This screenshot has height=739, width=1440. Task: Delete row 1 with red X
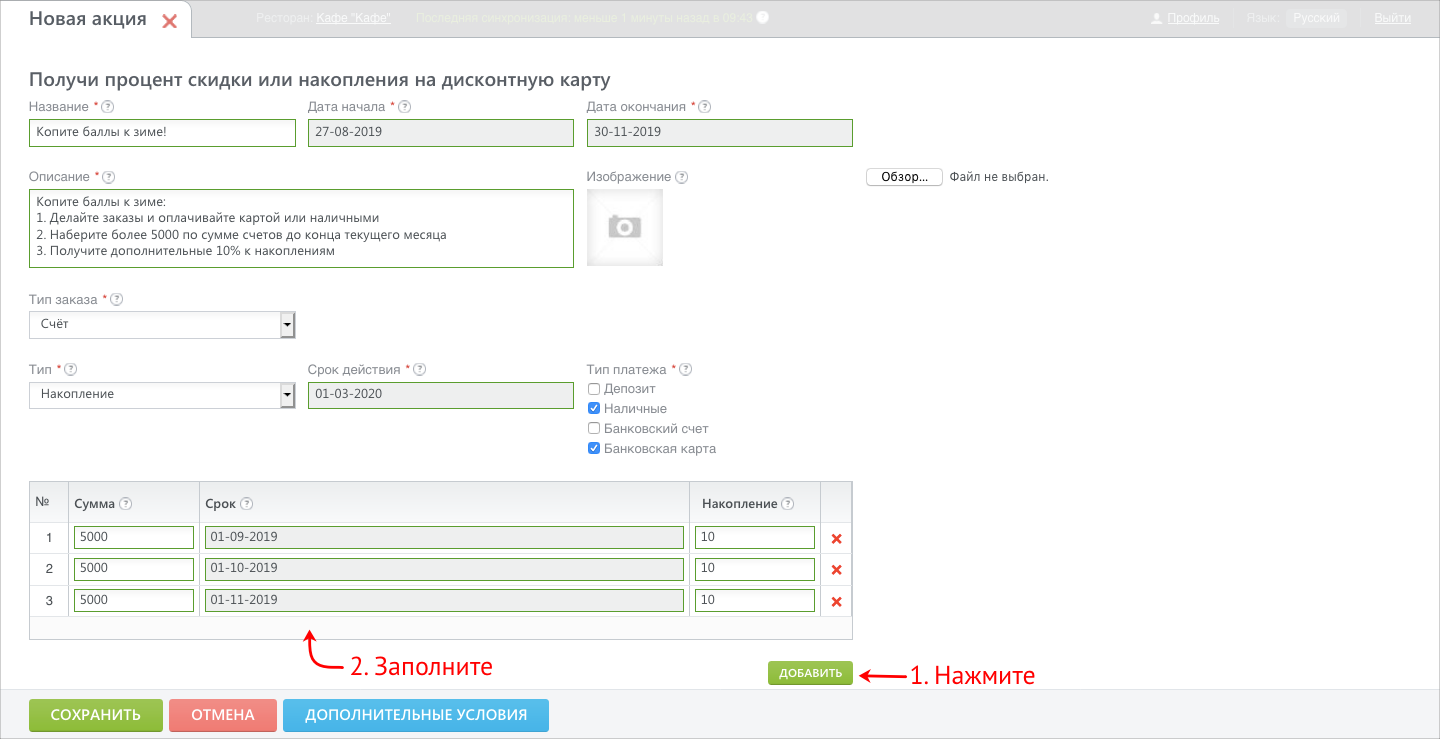click(837, 539)
